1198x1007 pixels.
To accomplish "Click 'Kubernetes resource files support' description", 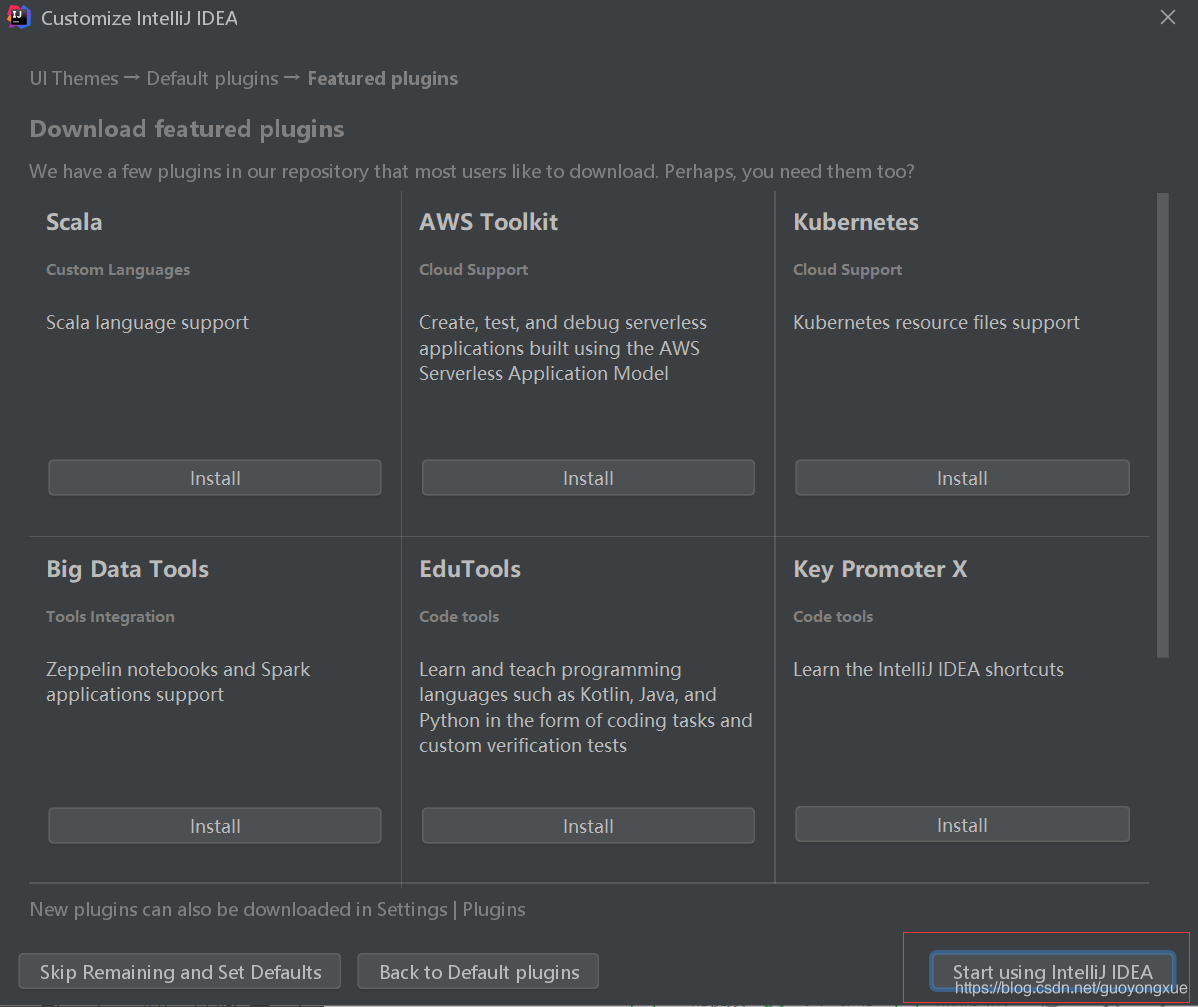I will point(936,322).
